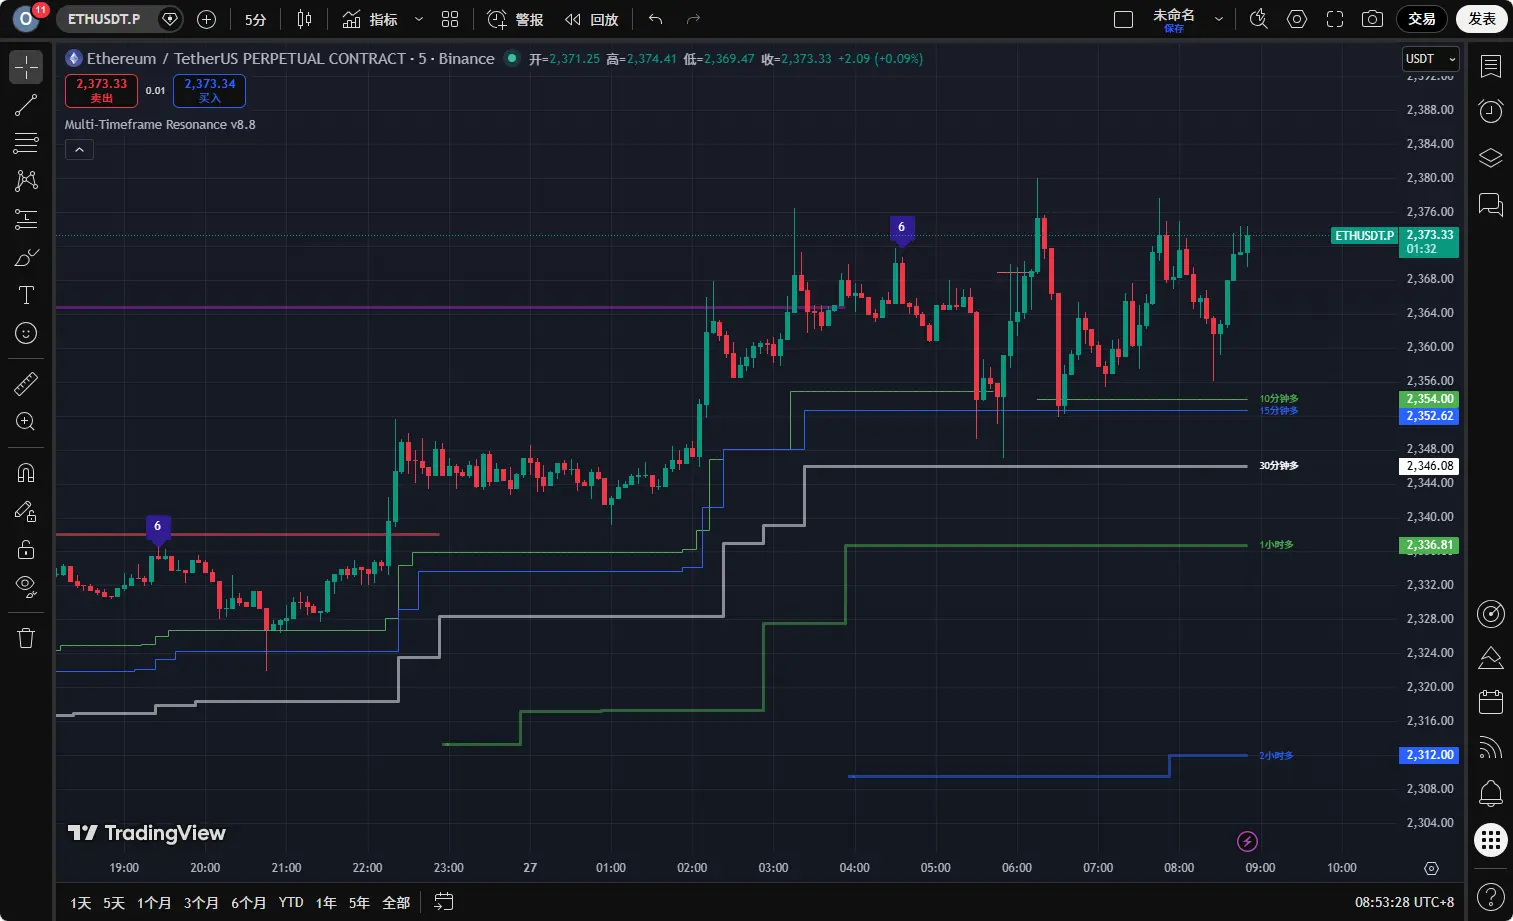The width and height of the screenshot is (1513, 921).
Task: Open forecasting and measurement tools
Action: (x=26, y=219)
